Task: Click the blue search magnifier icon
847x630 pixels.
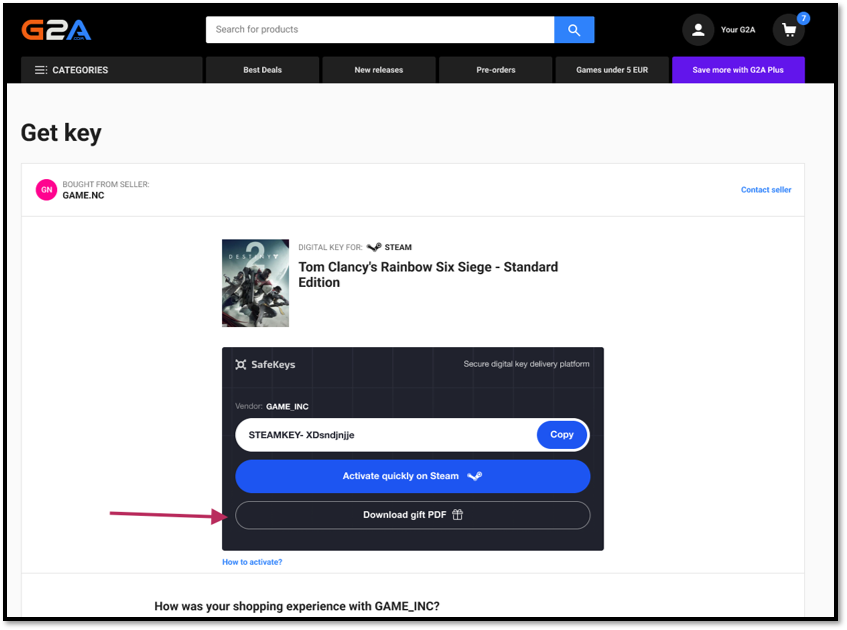Action: [x=574, y=29]
